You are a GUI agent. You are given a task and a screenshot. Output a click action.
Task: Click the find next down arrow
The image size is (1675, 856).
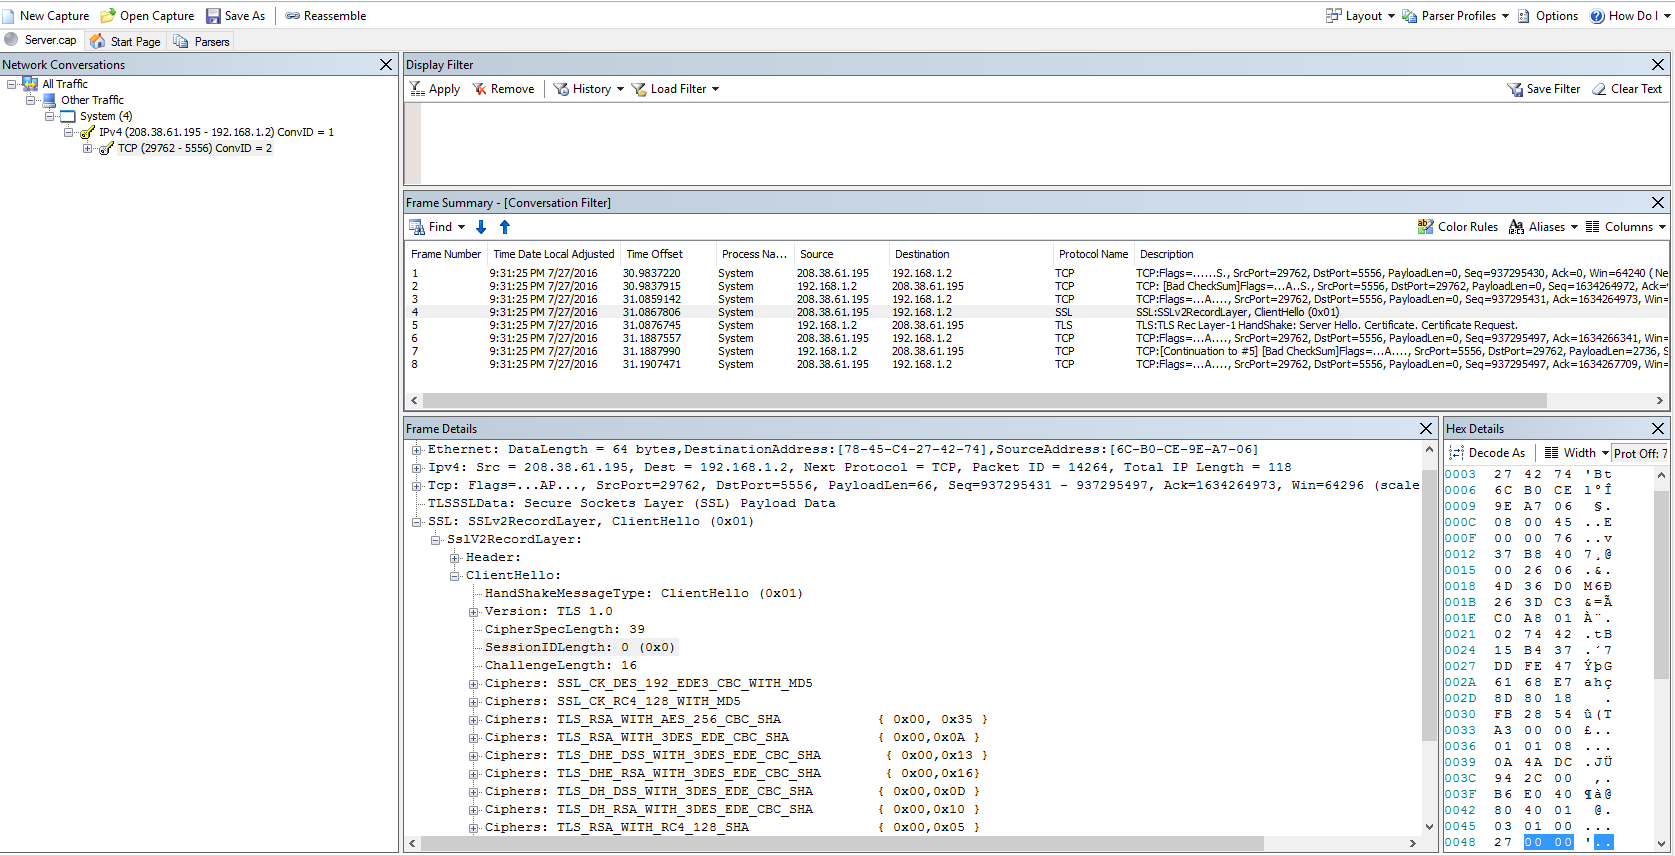481,227
